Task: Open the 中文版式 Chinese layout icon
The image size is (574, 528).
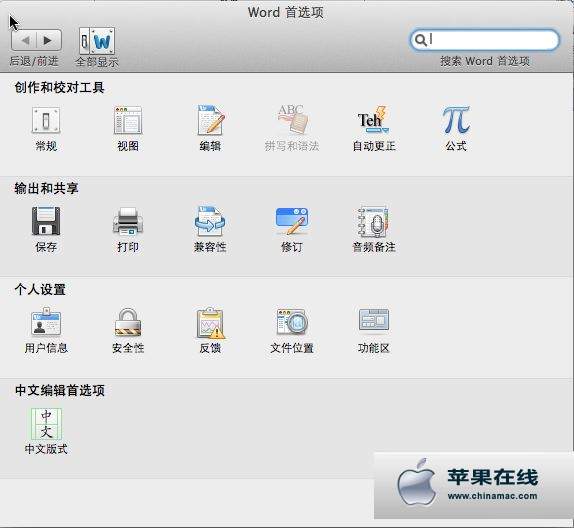Action: [46, 424]
